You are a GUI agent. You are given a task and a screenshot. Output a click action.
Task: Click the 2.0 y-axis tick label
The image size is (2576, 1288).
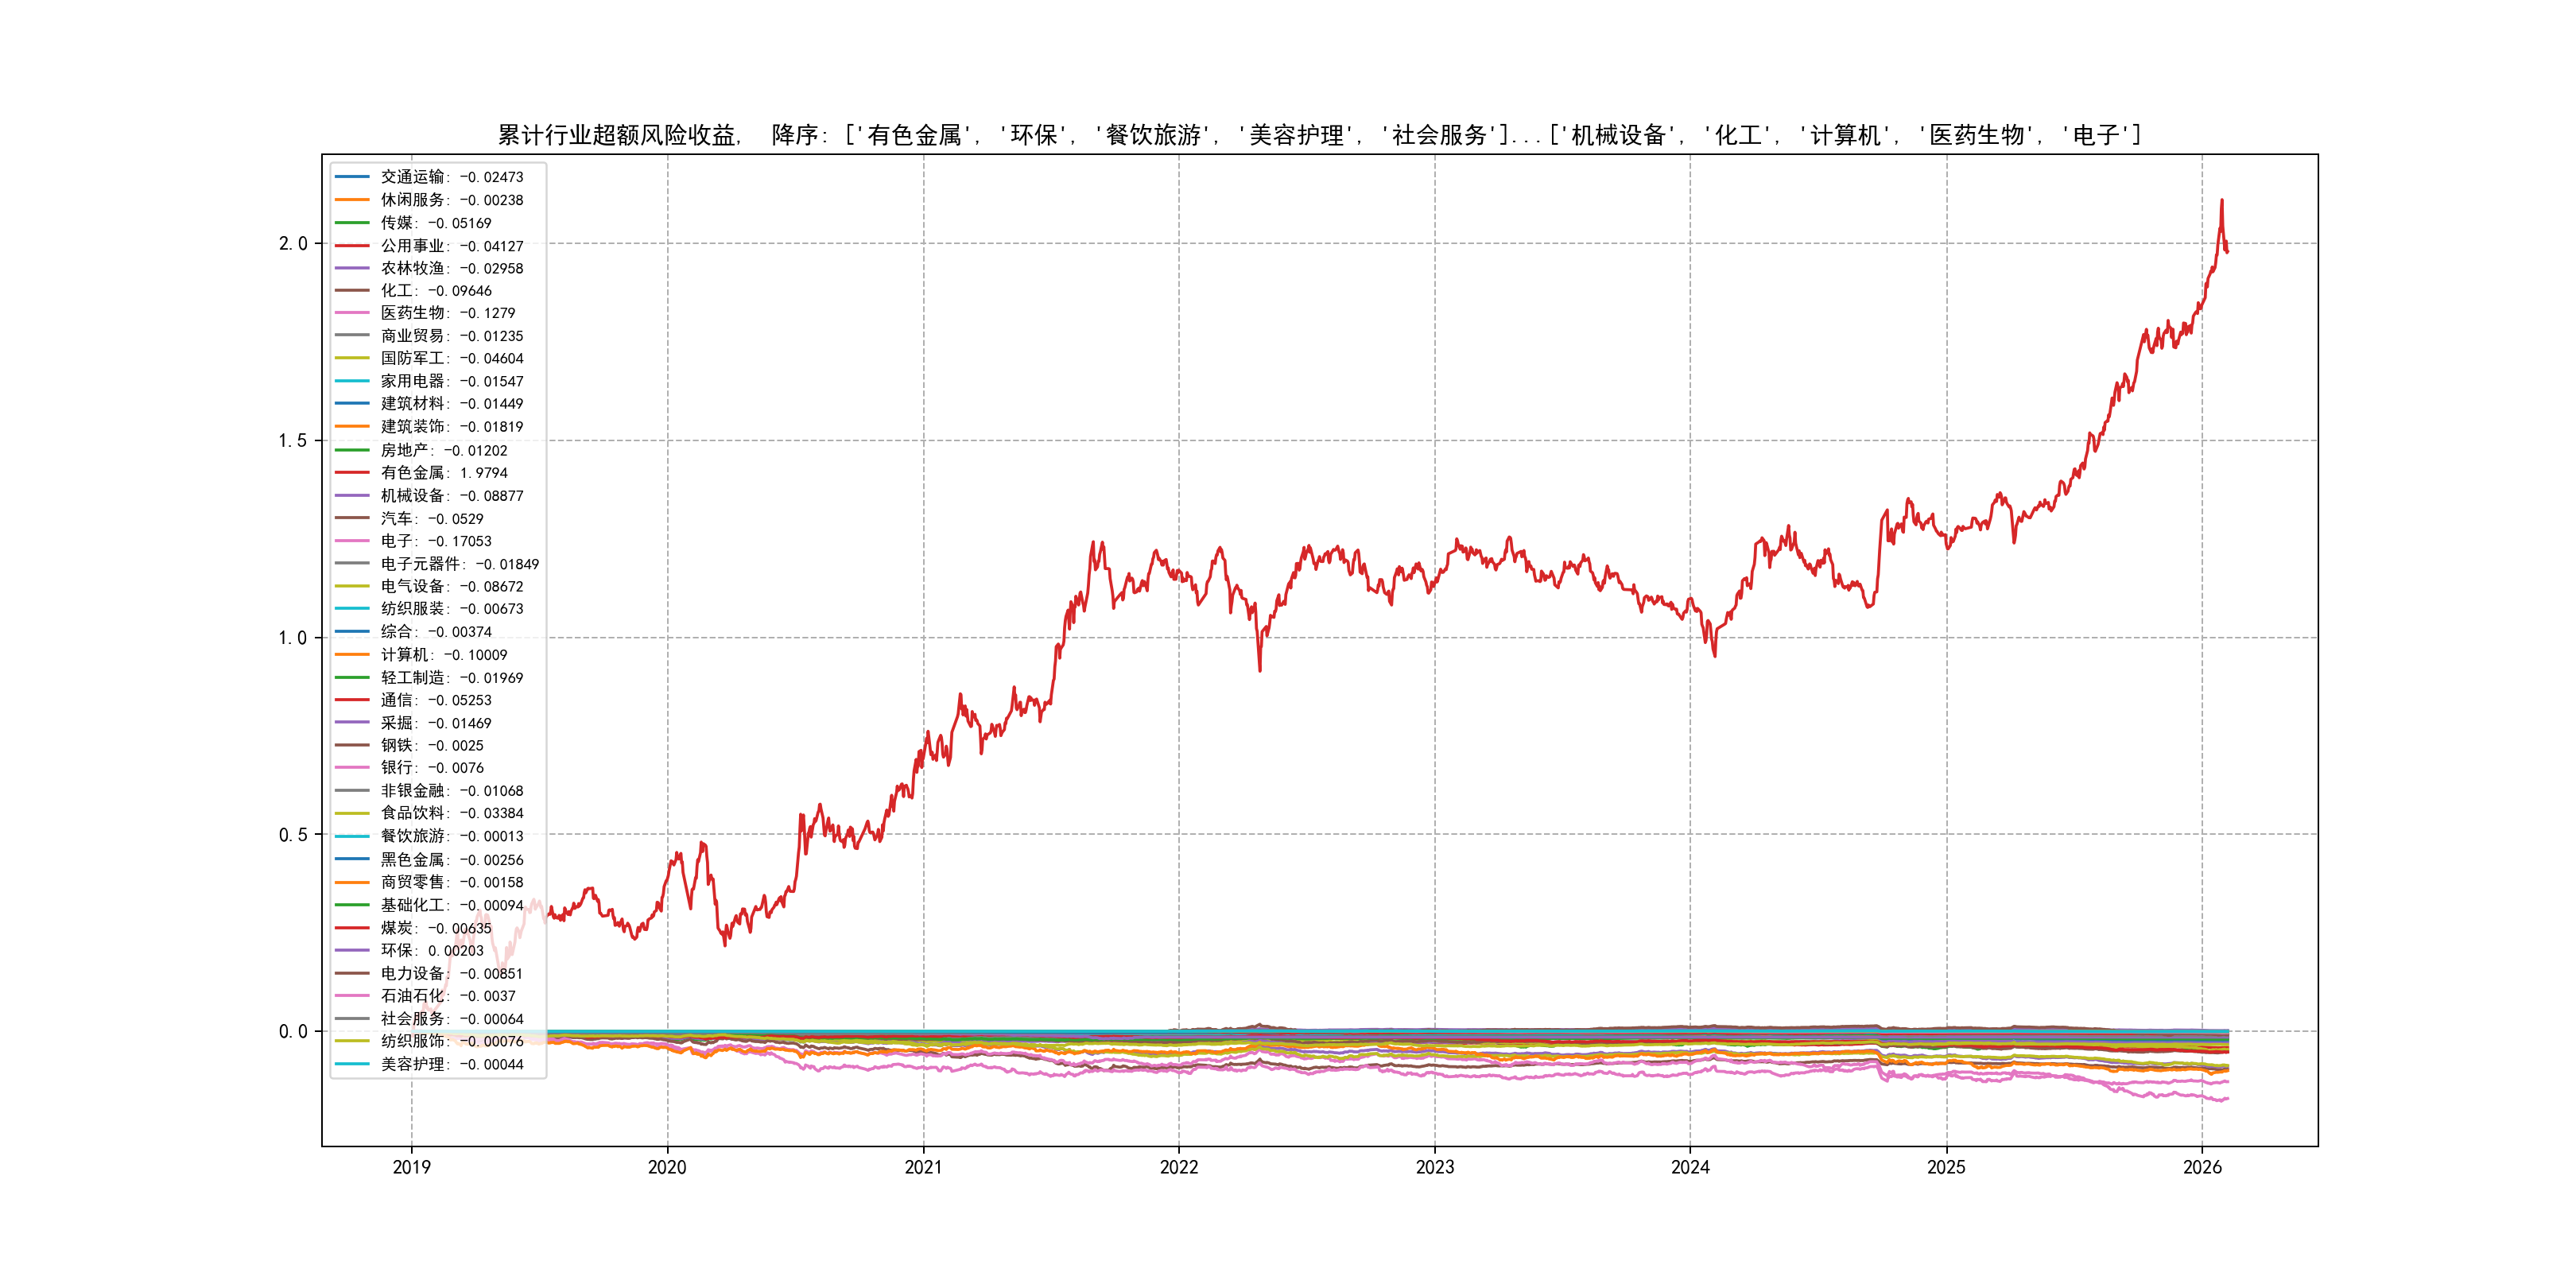tap(293, 243)
